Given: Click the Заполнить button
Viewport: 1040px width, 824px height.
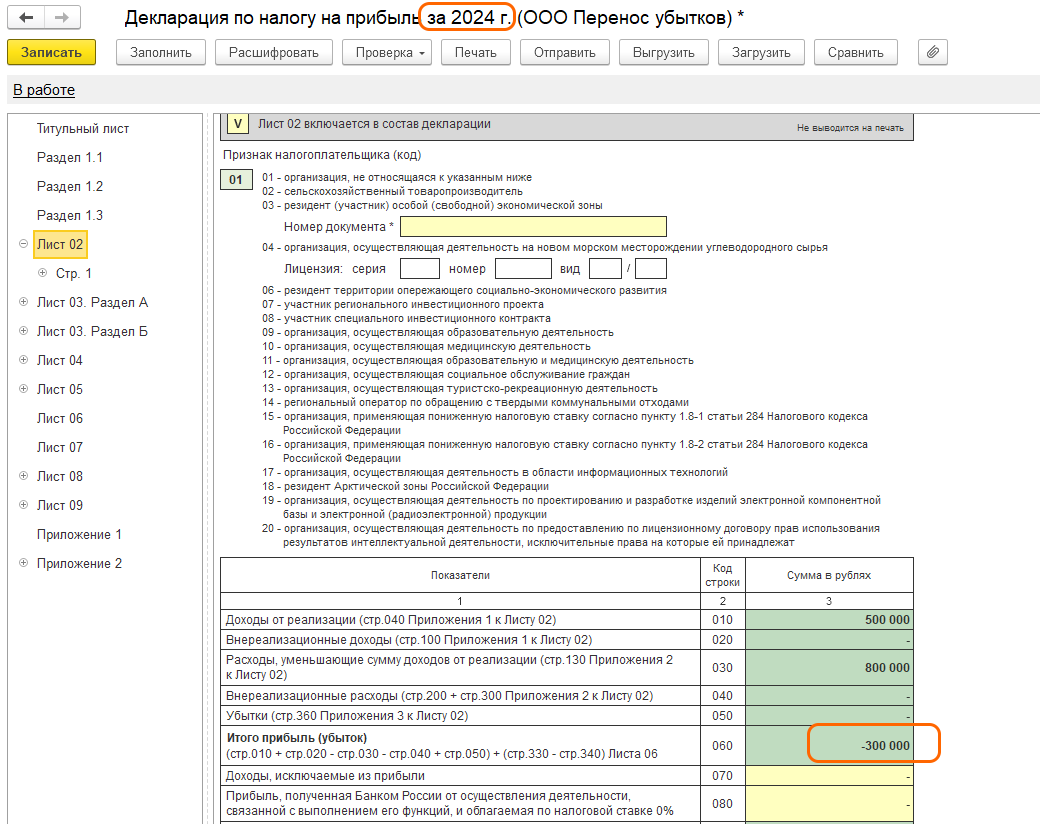Looking at the screenshot, I should pyautogui.click(x=161, y=52).
